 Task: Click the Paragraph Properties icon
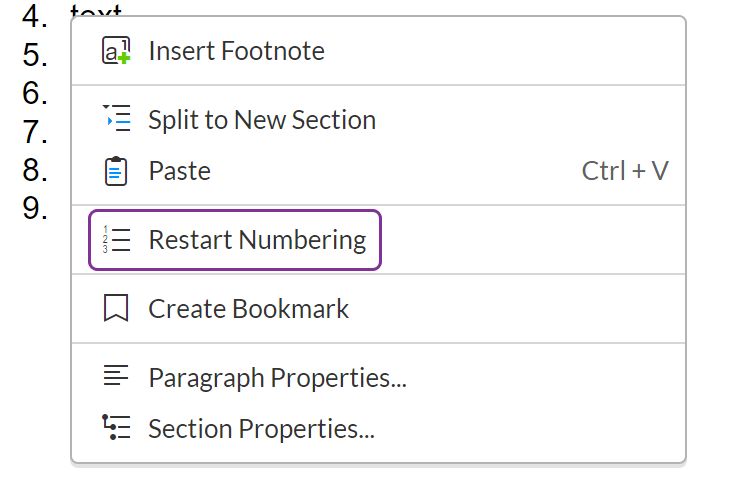pos(116,377)
